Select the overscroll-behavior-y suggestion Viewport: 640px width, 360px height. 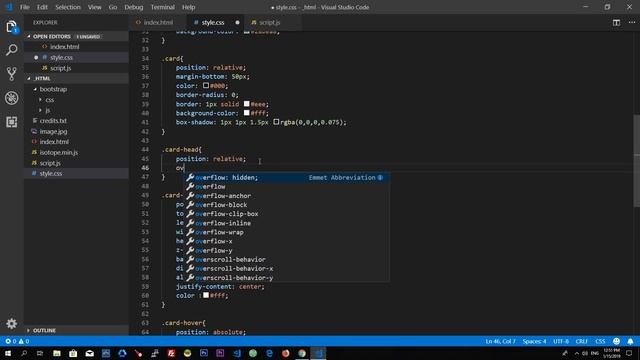pos(286,278)
